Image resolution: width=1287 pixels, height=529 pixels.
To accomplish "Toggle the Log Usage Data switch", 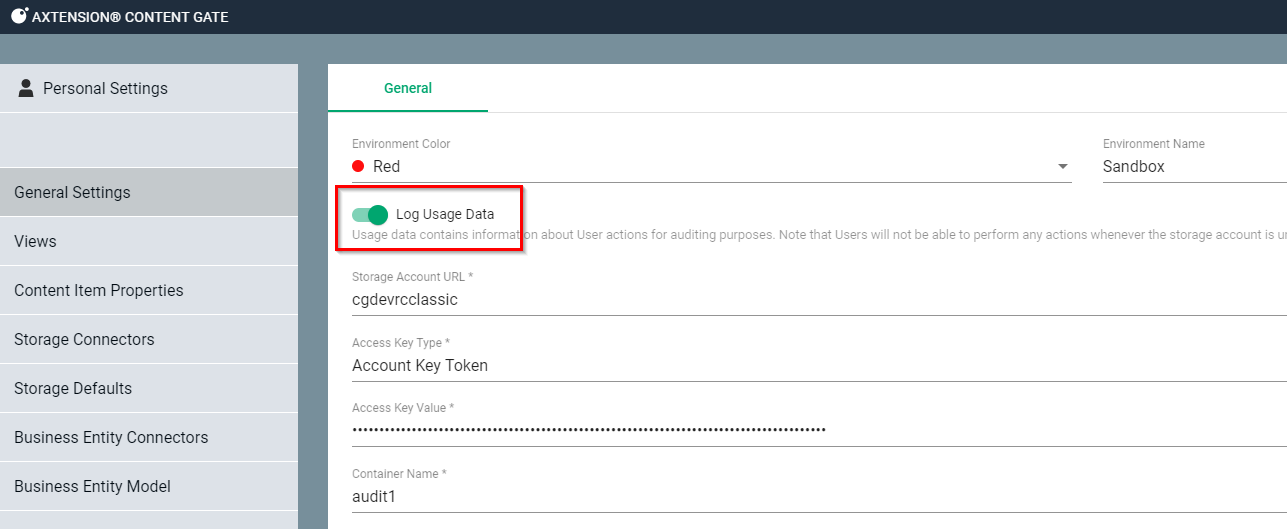I will [370, 214].
